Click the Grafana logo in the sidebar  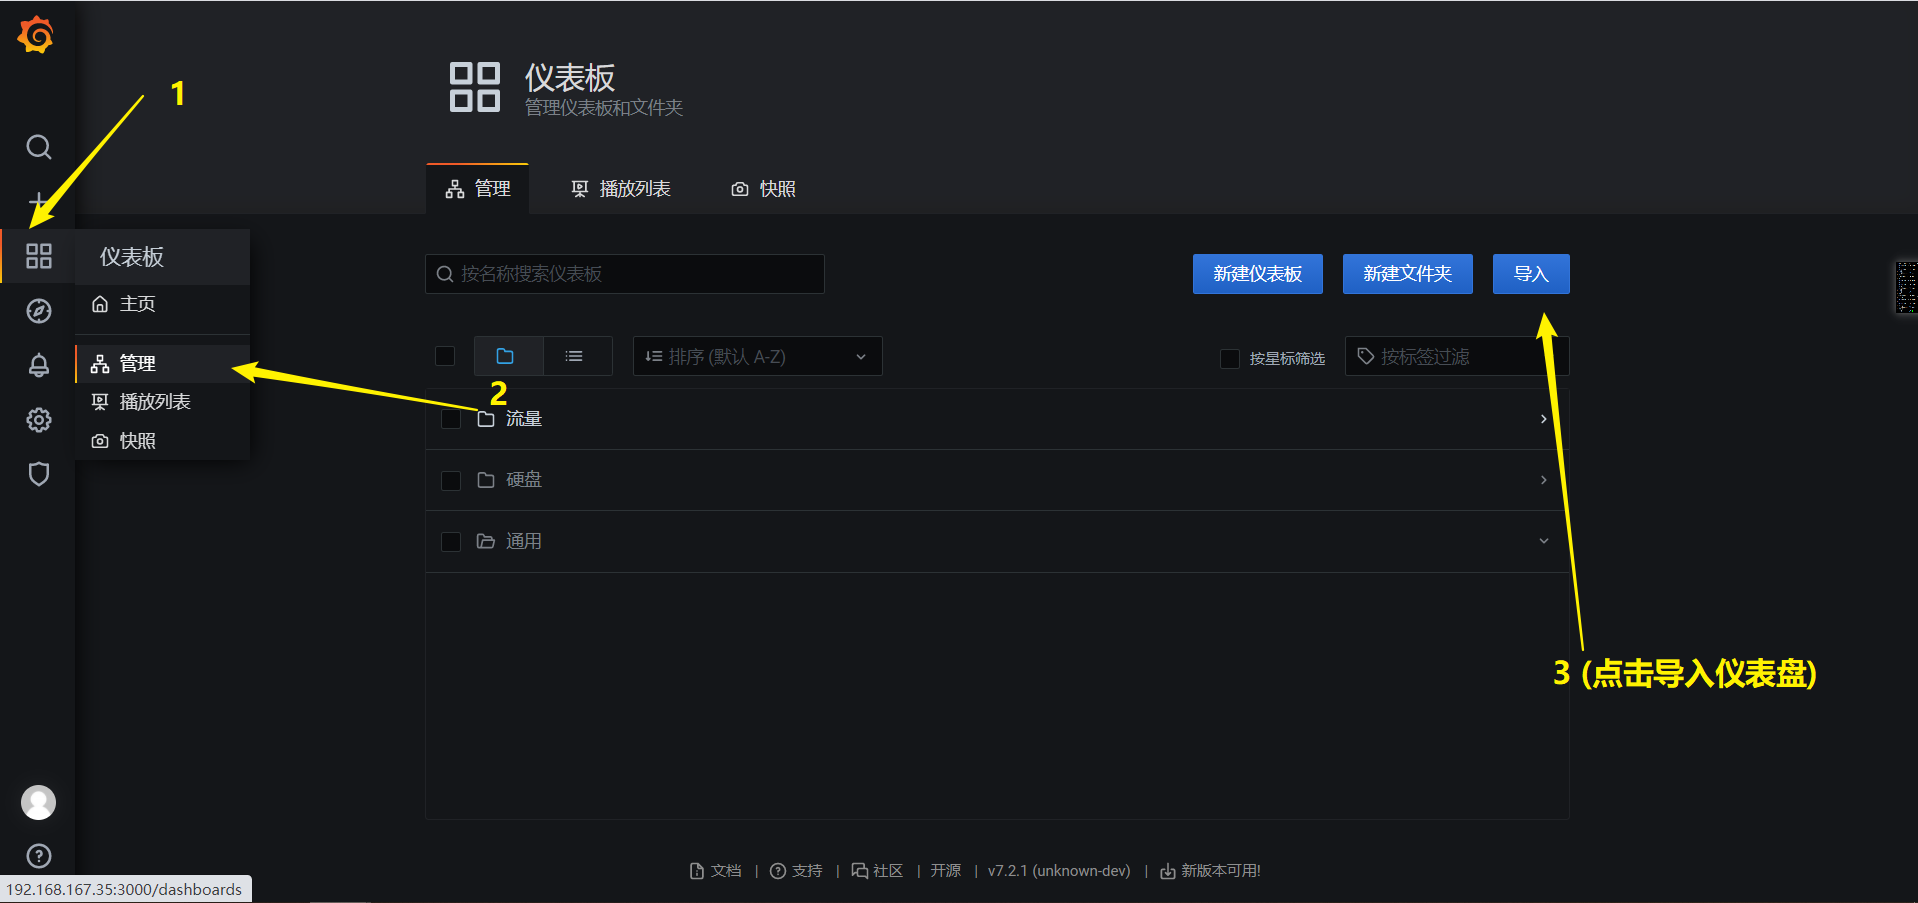[36, 35]
